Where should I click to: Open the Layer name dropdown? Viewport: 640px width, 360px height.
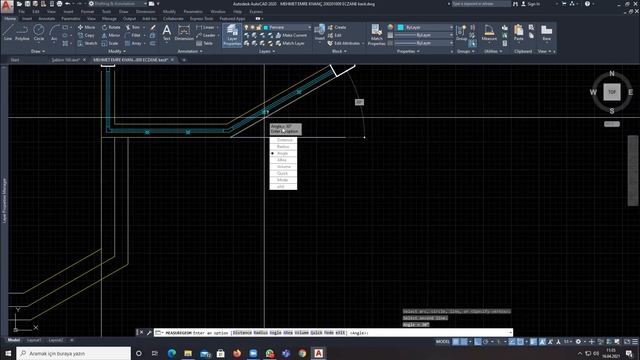tap(287, 27)
